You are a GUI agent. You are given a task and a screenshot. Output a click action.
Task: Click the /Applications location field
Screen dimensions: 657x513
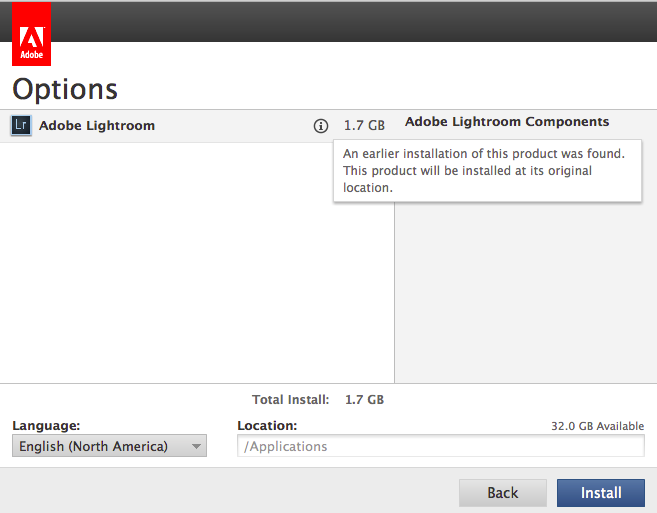click(440, 446)
